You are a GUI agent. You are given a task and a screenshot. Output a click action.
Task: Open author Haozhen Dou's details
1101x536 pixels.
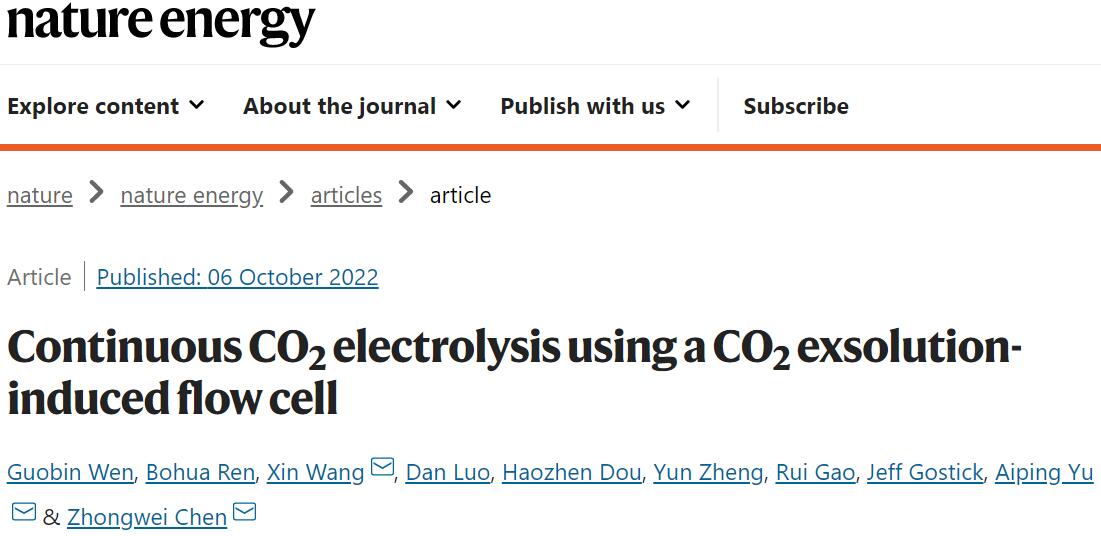[571, 472]
